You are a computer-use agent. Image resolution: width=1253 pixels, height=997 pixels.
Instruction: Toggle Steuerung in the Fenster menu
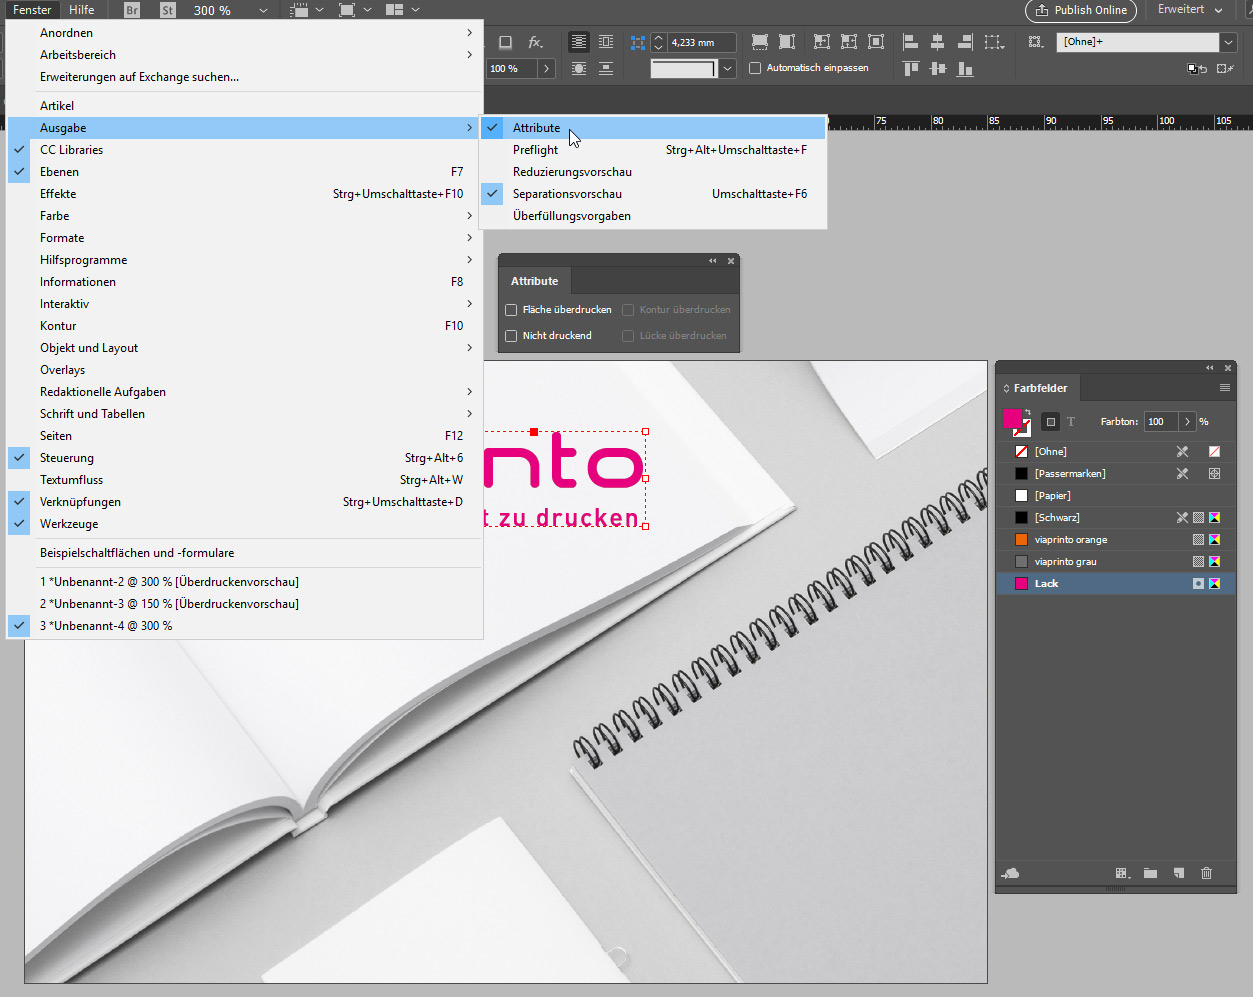point(245,458)
